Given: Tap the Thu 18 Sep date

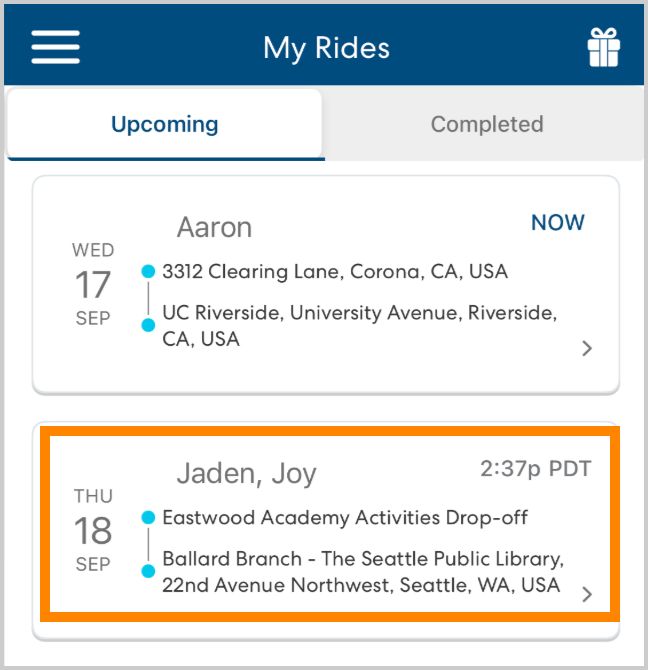Looking at the screenshot, I should 93,531.
